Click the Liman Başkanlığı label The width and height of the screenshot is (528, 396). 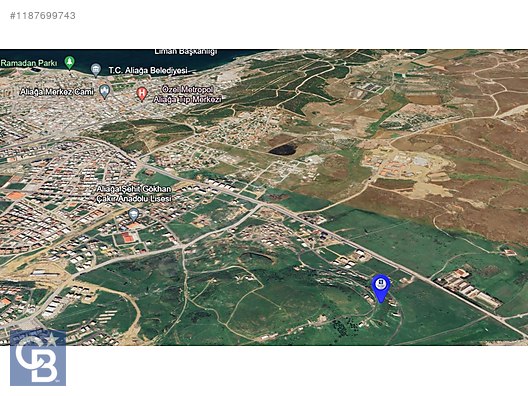[186, 52]
